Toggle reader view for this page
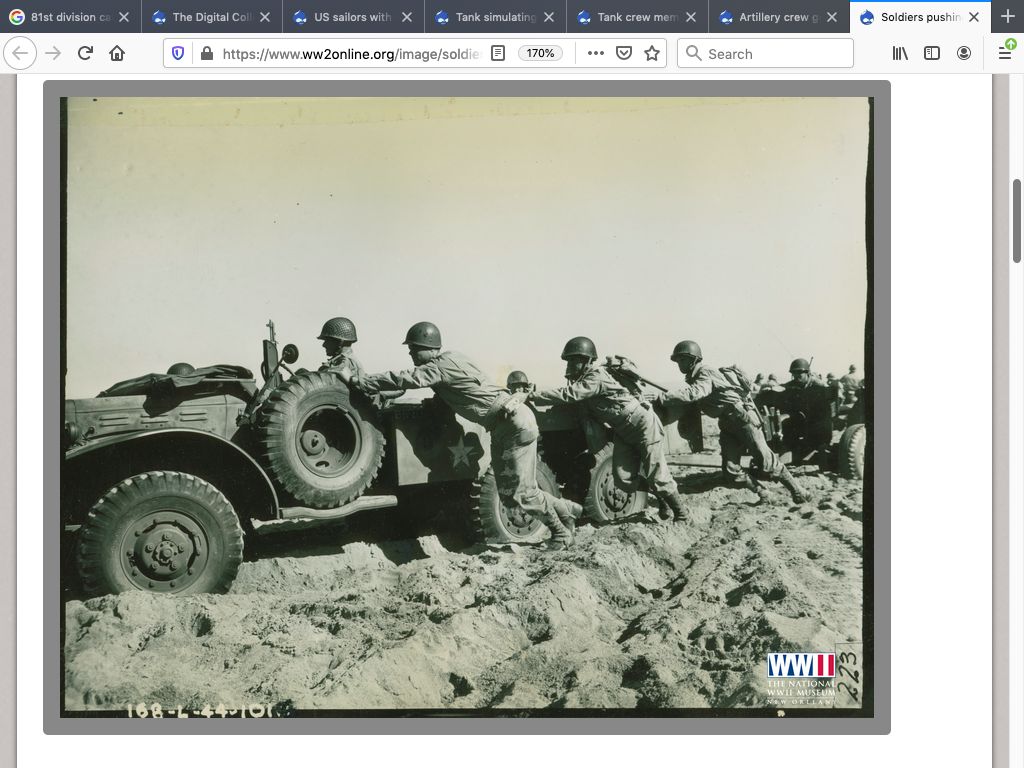 498,53
